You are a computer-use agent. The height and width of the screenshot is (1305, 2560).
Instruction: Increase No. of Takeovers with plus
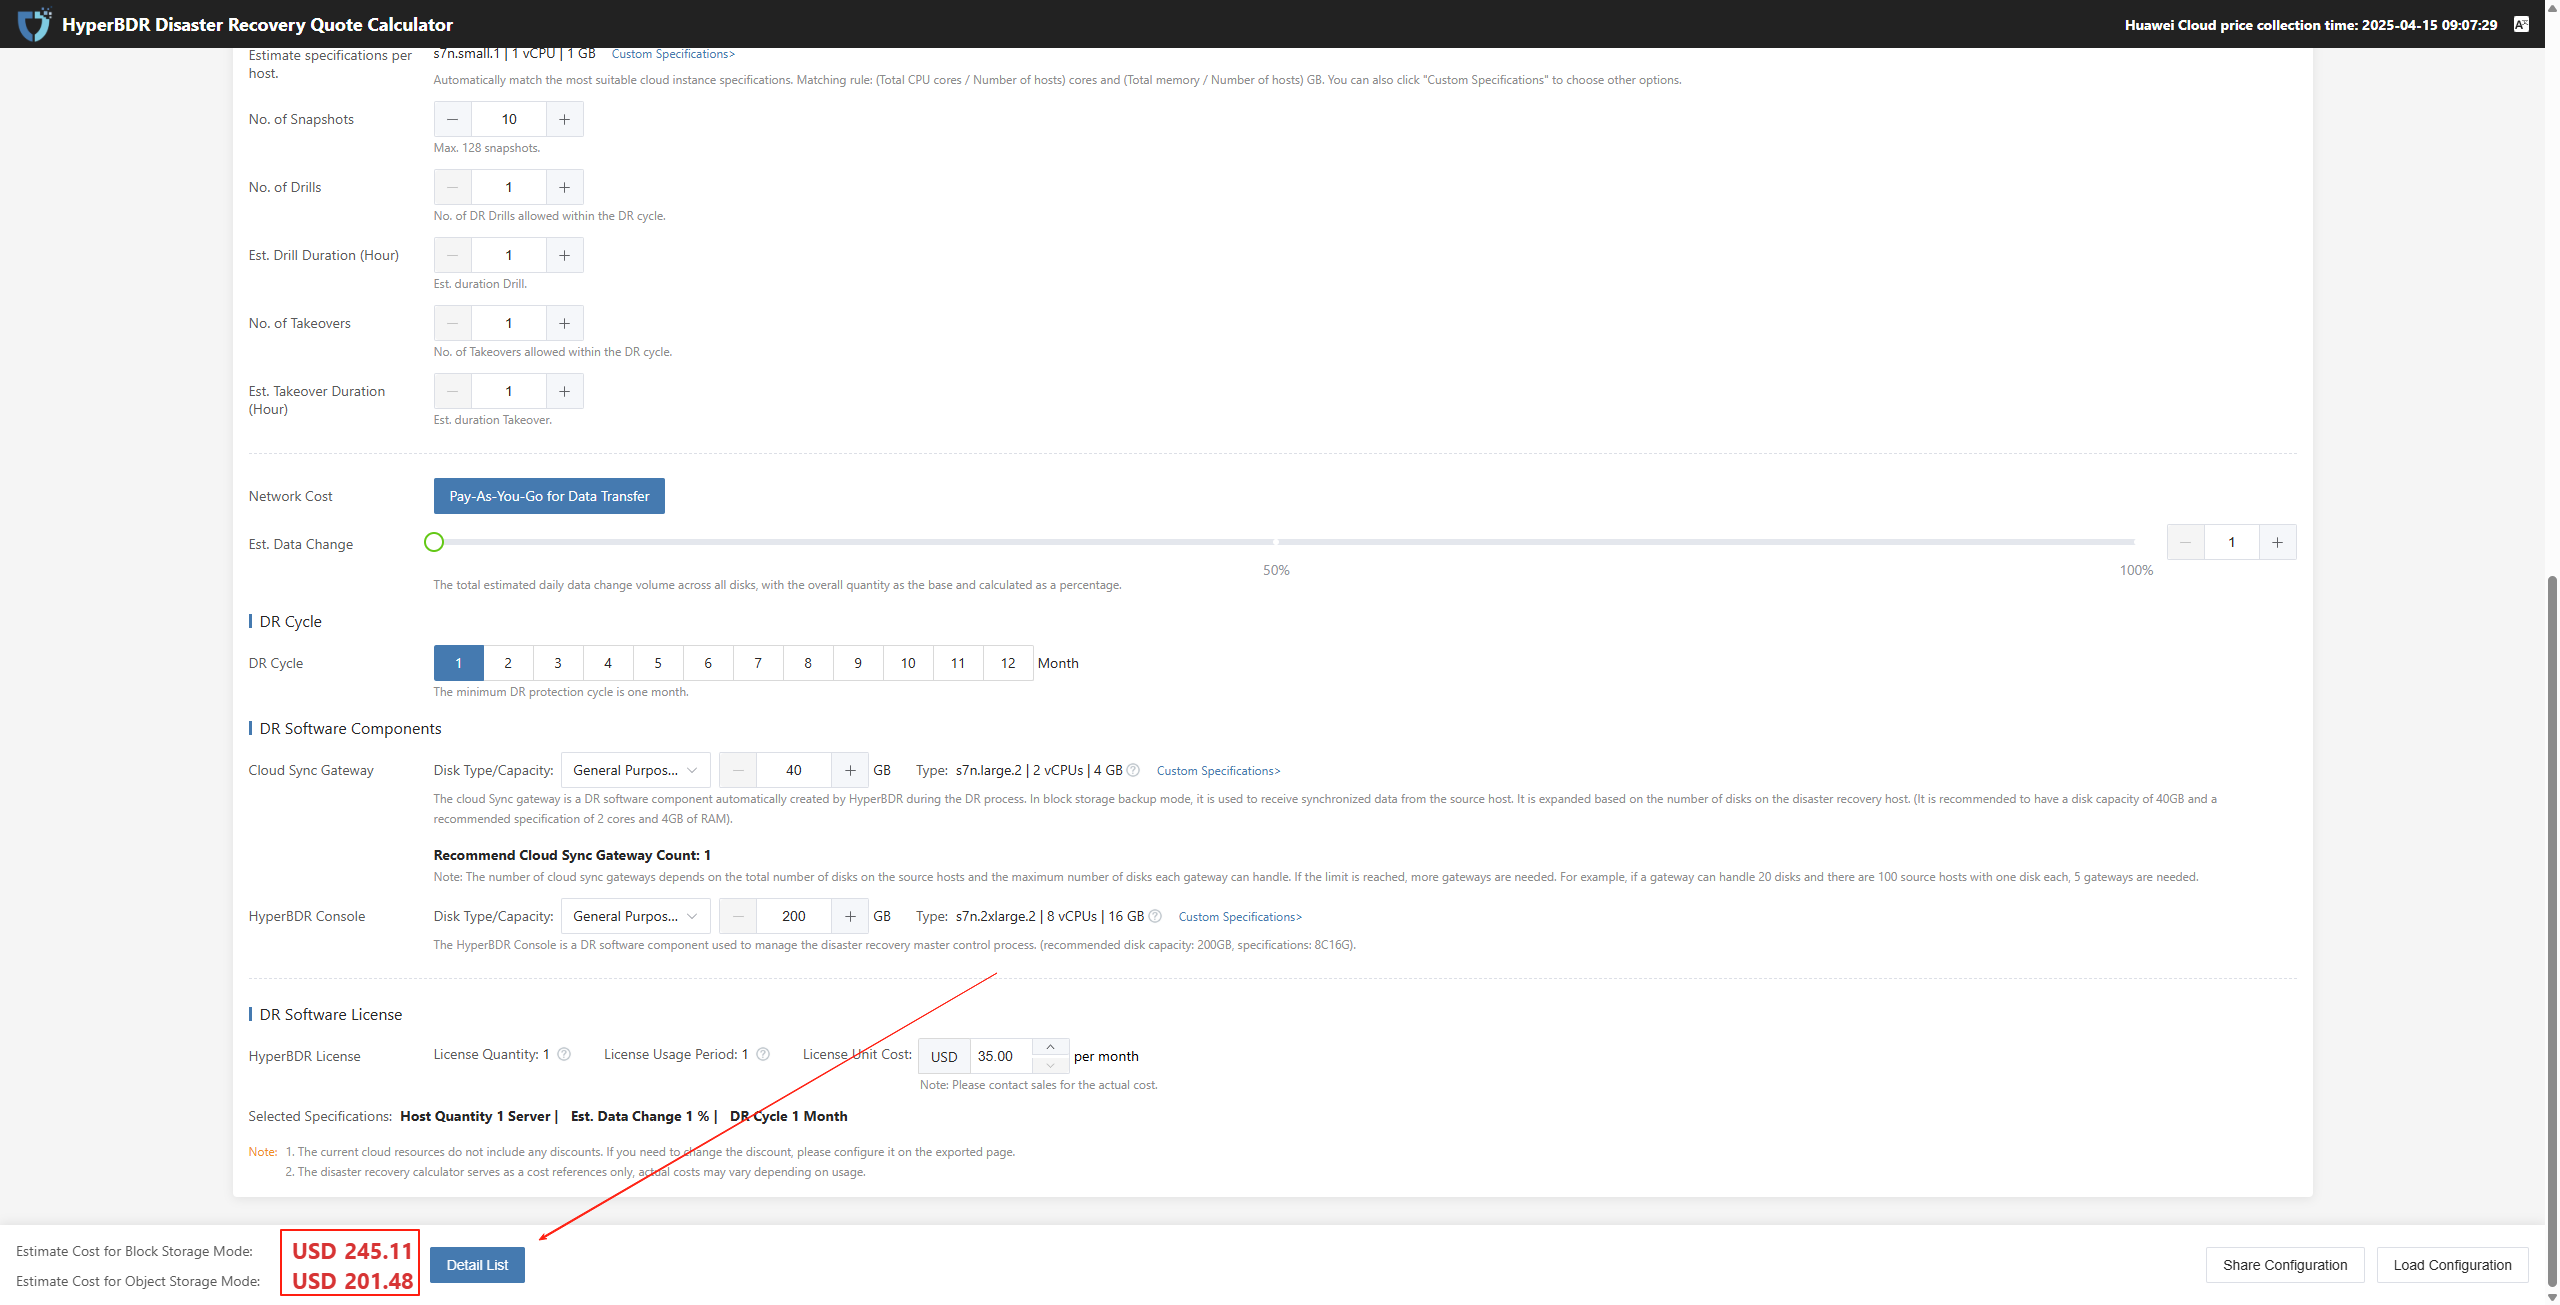(564, 323)
